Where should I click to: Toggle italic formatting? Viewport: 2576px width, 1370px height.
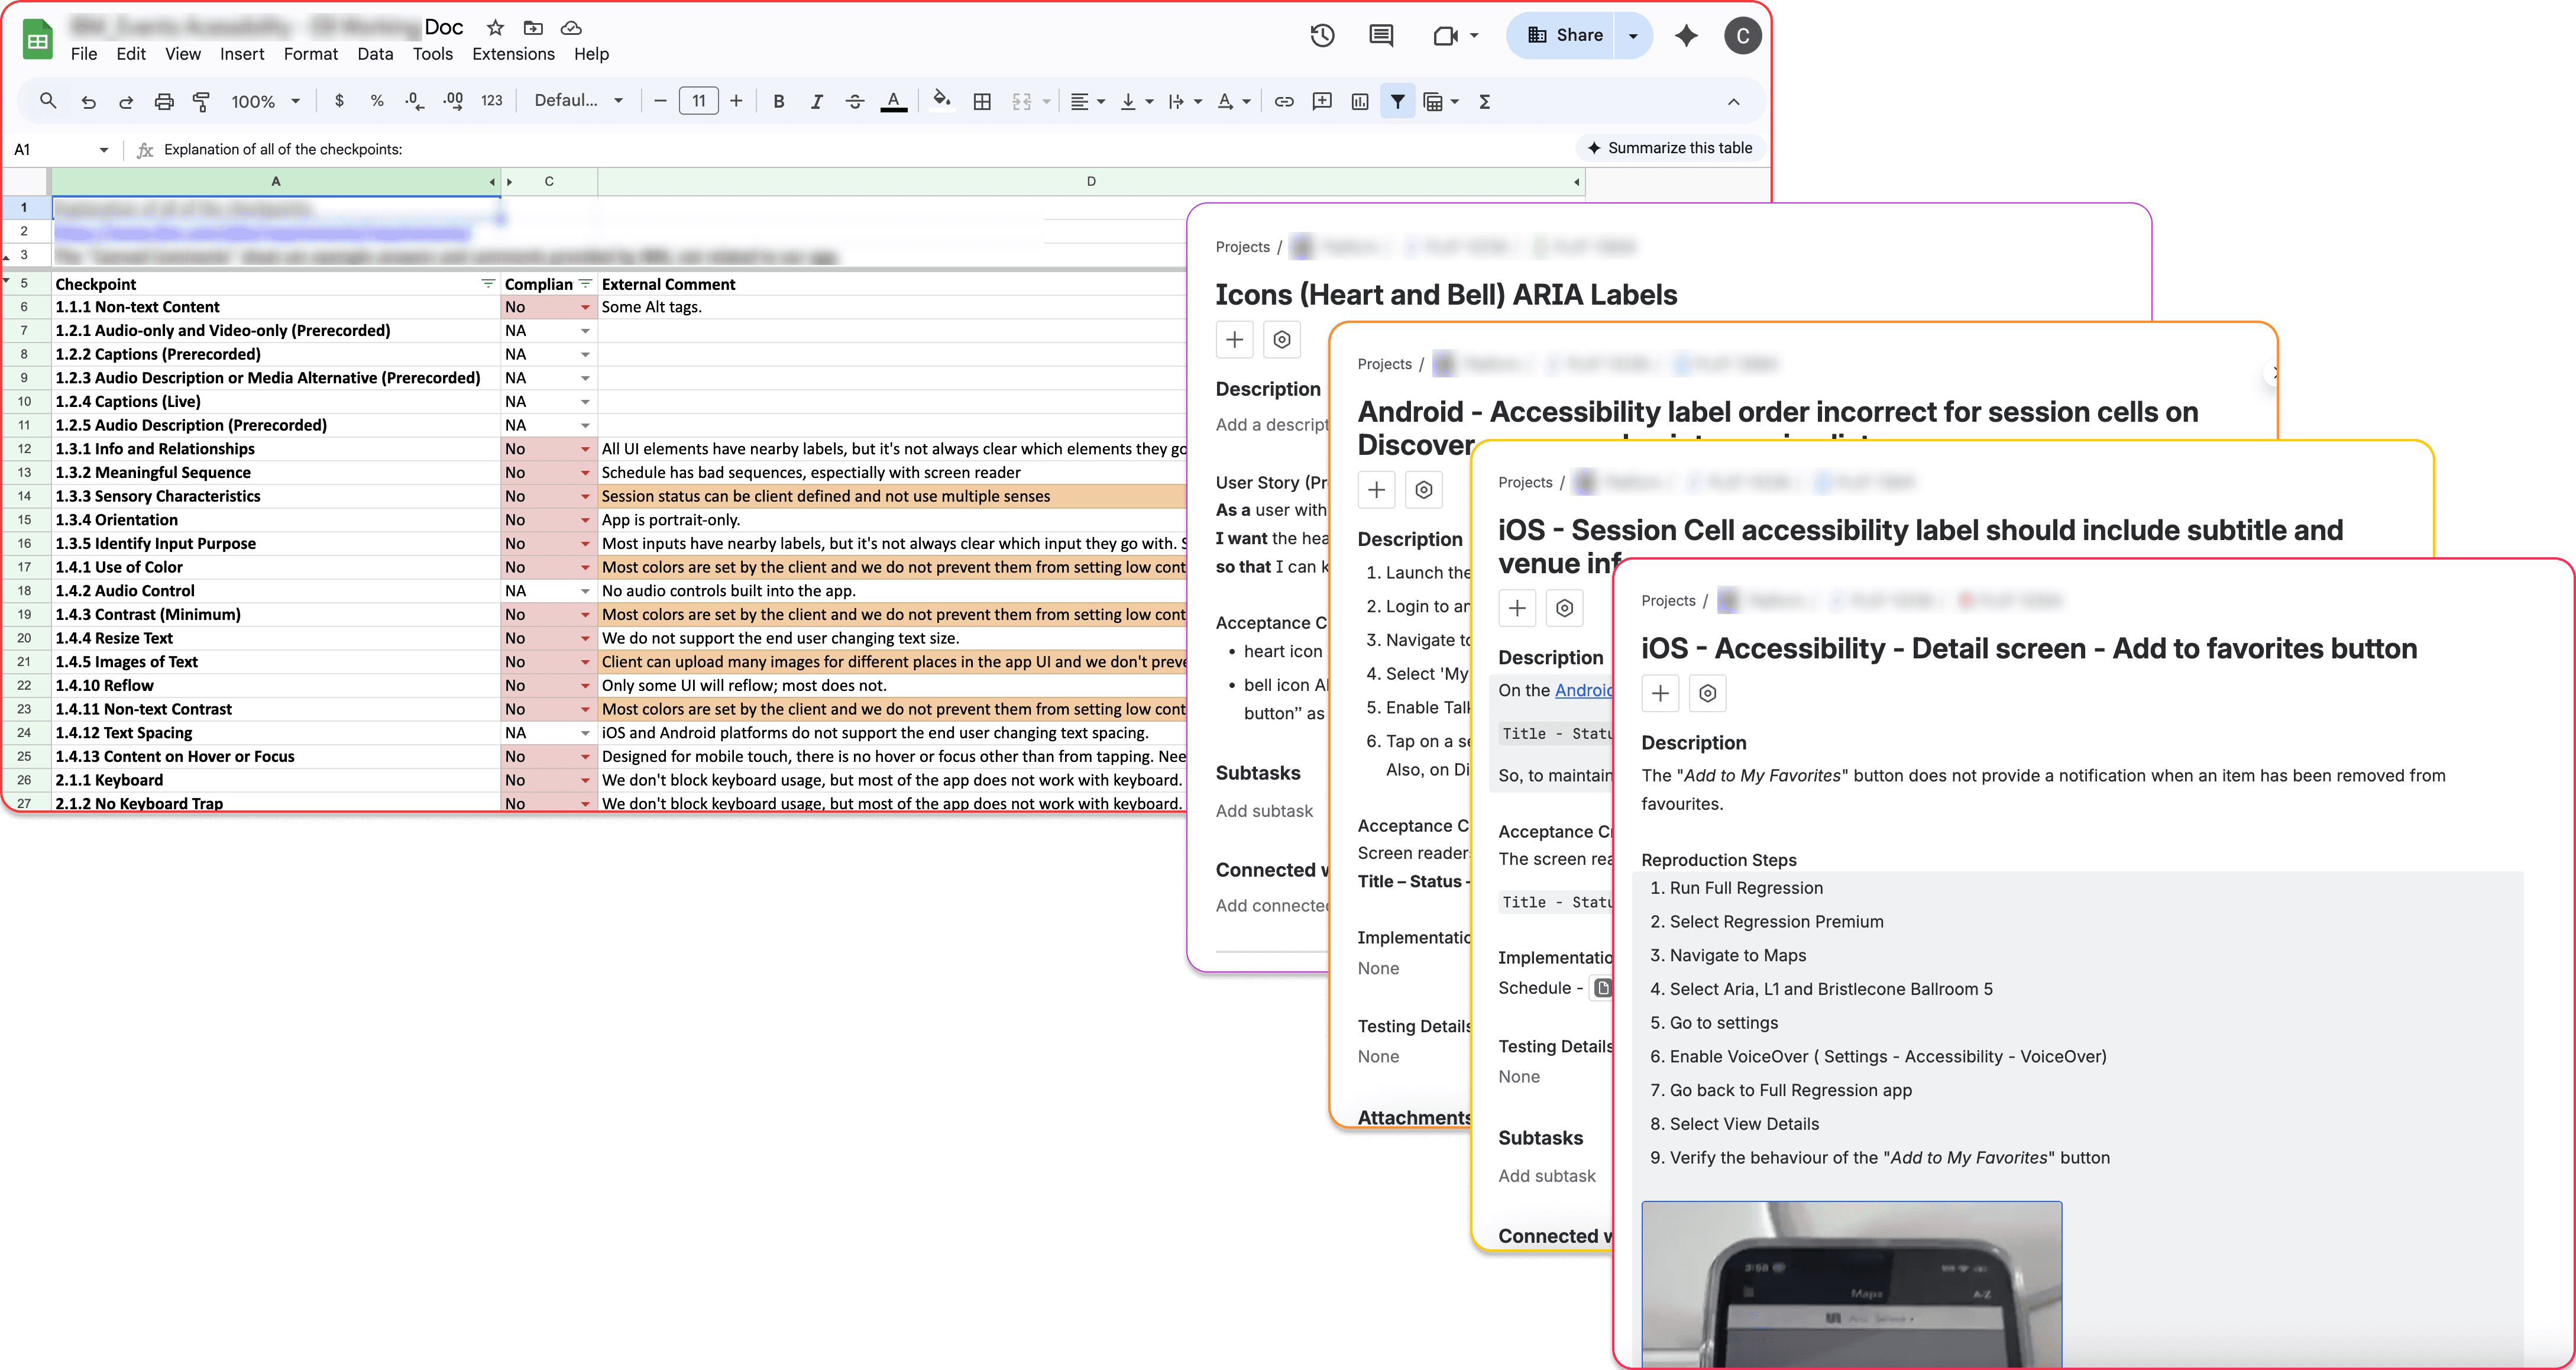(817, 101)
